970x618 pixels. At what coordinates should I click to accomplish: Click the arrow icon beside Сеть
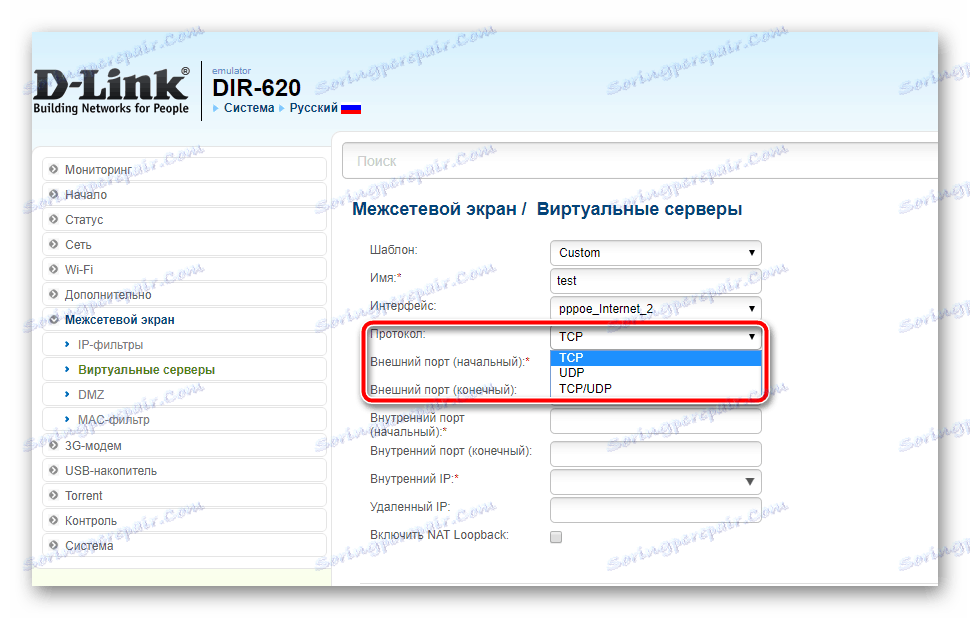tap(51, 244)
